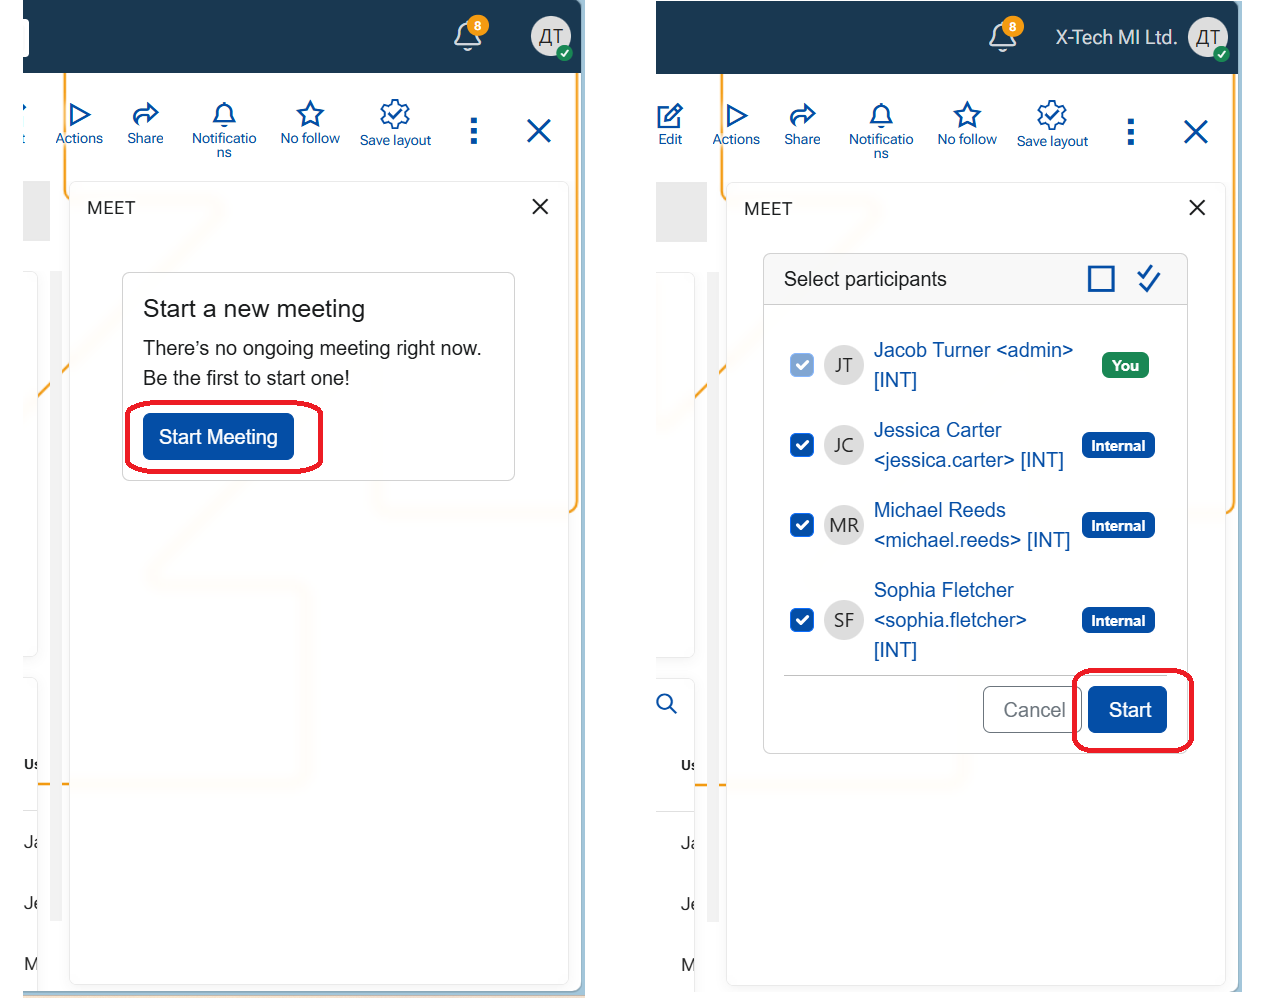
Task: Toggle Sophia Fletcher's participant checkbox
Action: [x=802, y=620]
